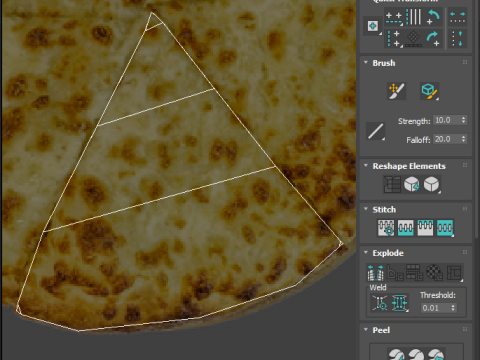Click the Align to Edge diamond-grid icon

(414, 39)
